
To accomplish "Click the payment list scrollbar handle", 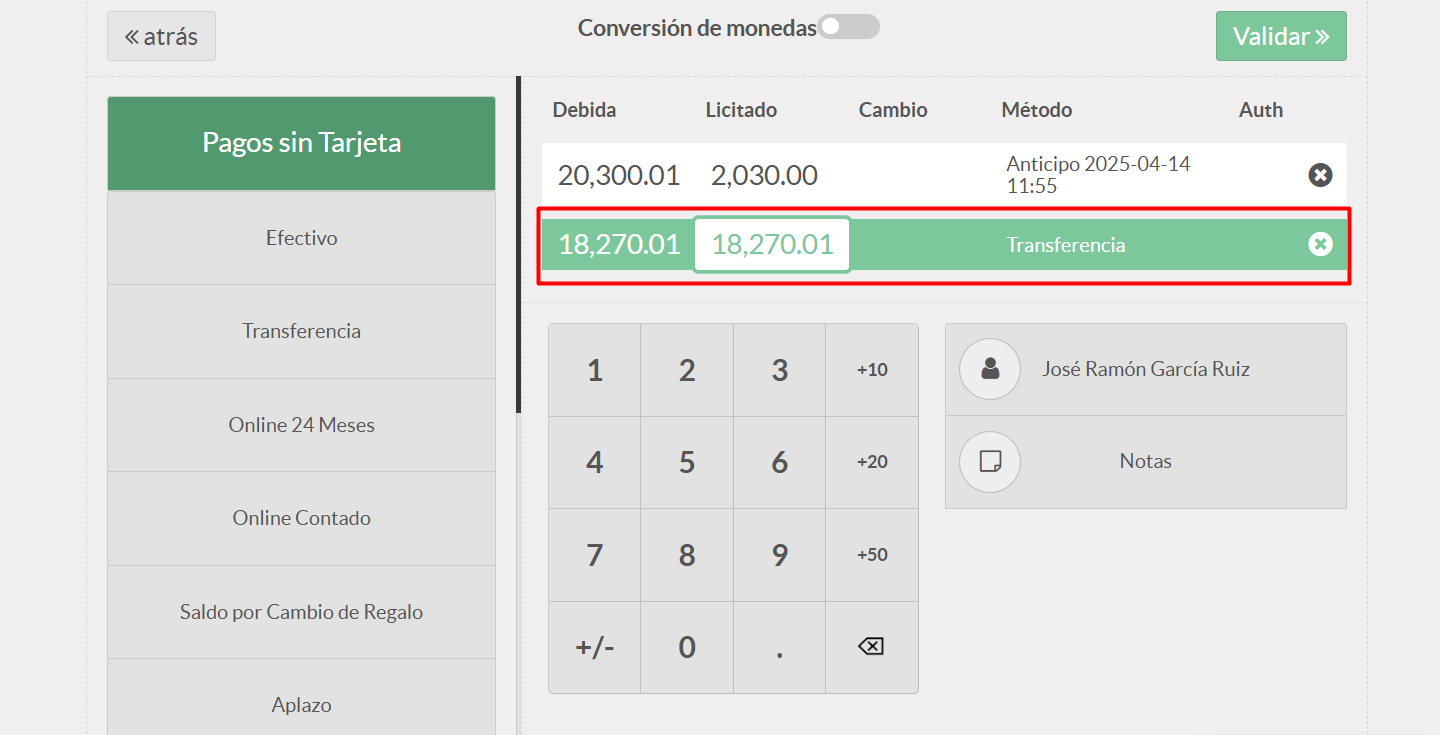I will coord(518,245).
